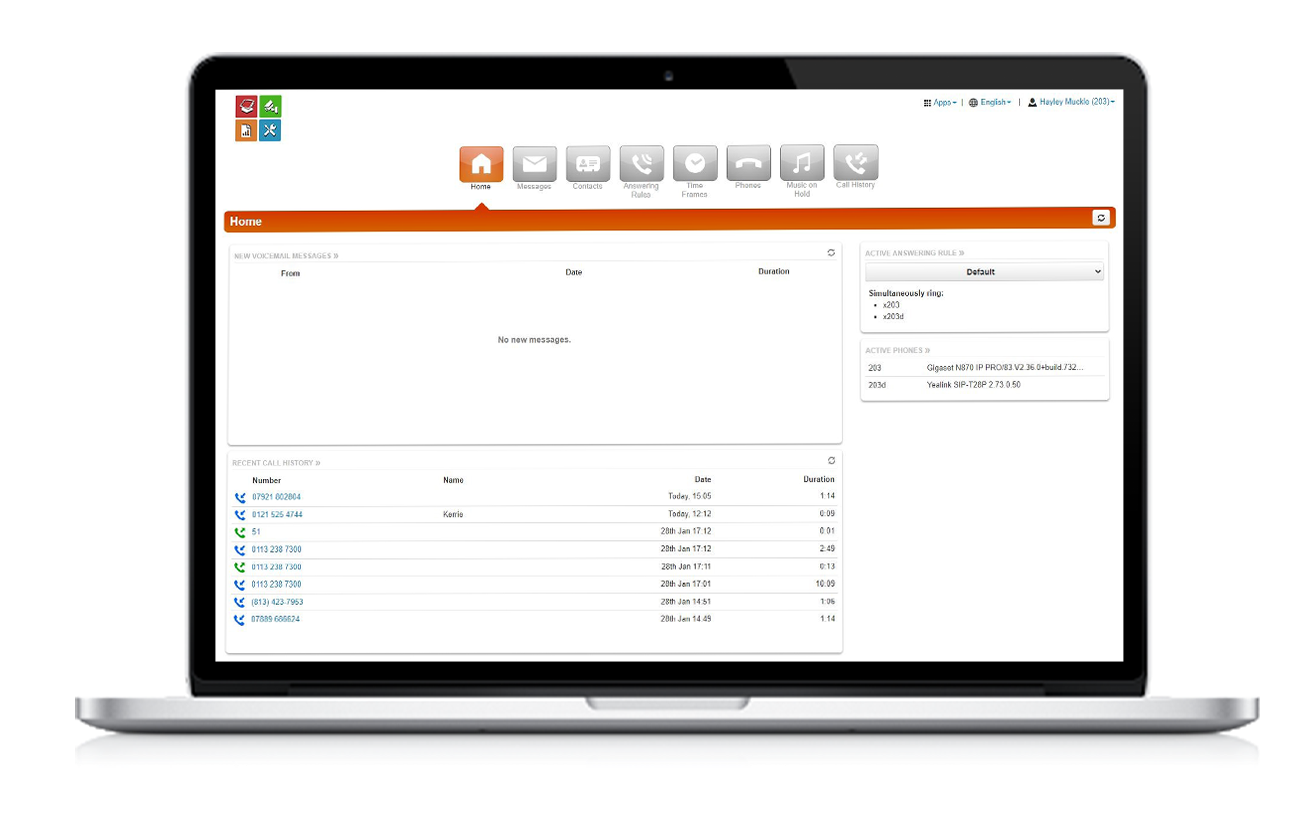Open the New Voicemail Messages section link
The image size is (1310, 817).
[x=286, y=256]
